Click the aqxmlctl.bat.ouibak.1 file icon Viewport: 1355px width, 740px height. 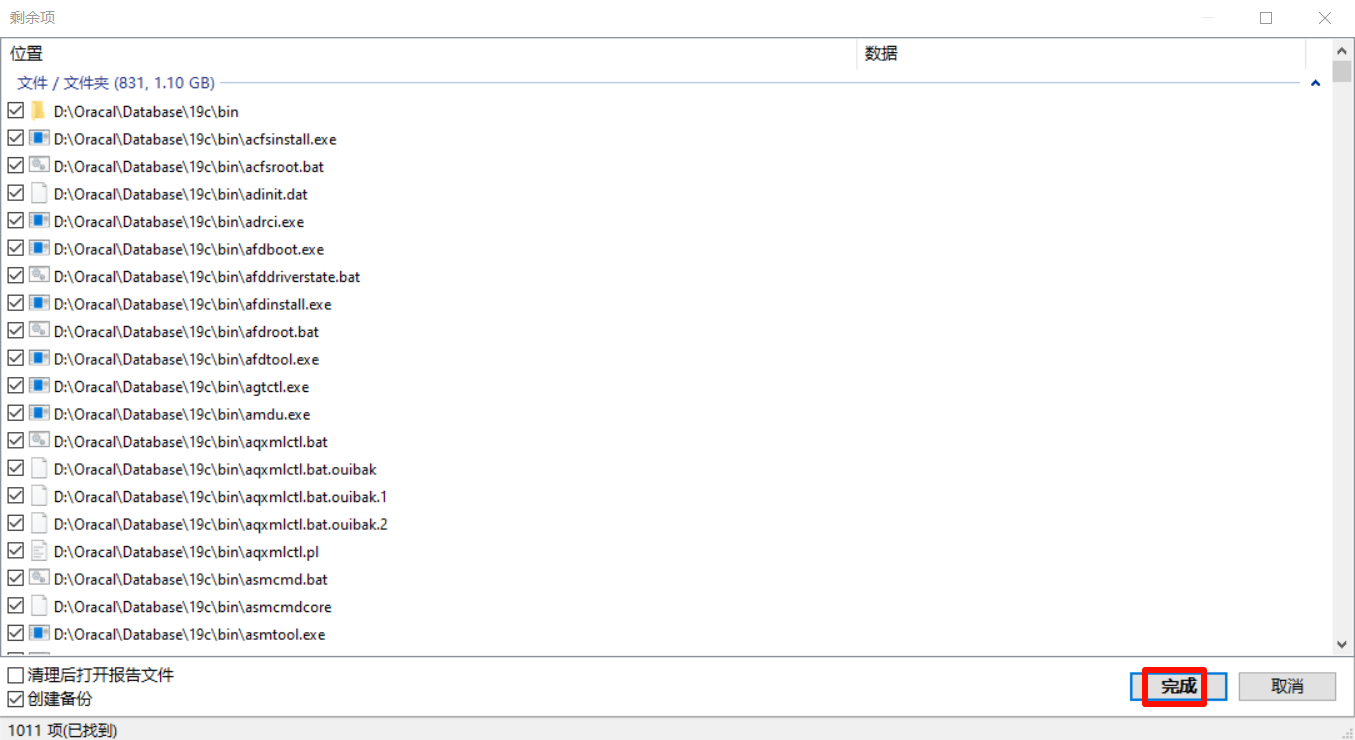[x=39, y=496]
